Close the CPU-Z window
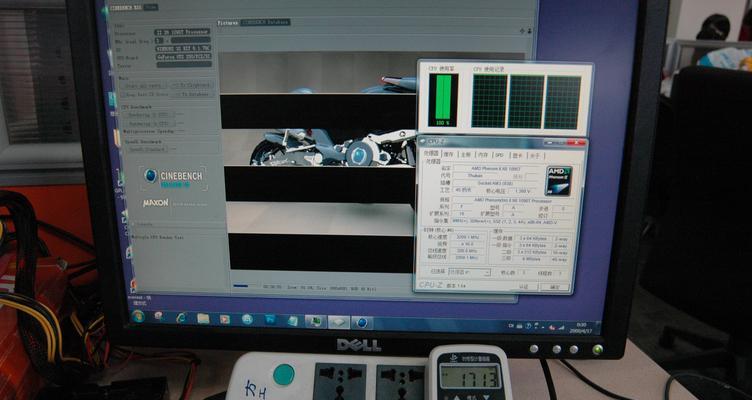752x400 pixels. click(576, 142)
